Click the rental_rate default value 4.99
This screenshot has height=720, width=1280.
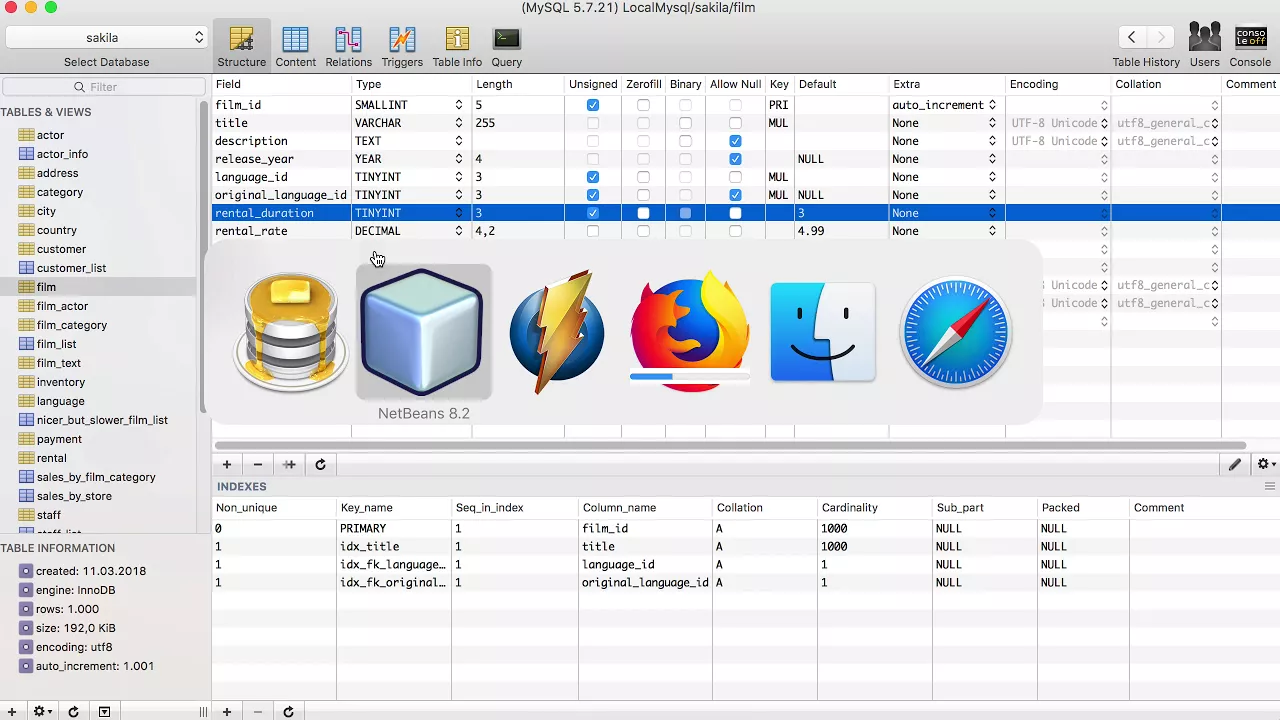[x=811, y=231]
